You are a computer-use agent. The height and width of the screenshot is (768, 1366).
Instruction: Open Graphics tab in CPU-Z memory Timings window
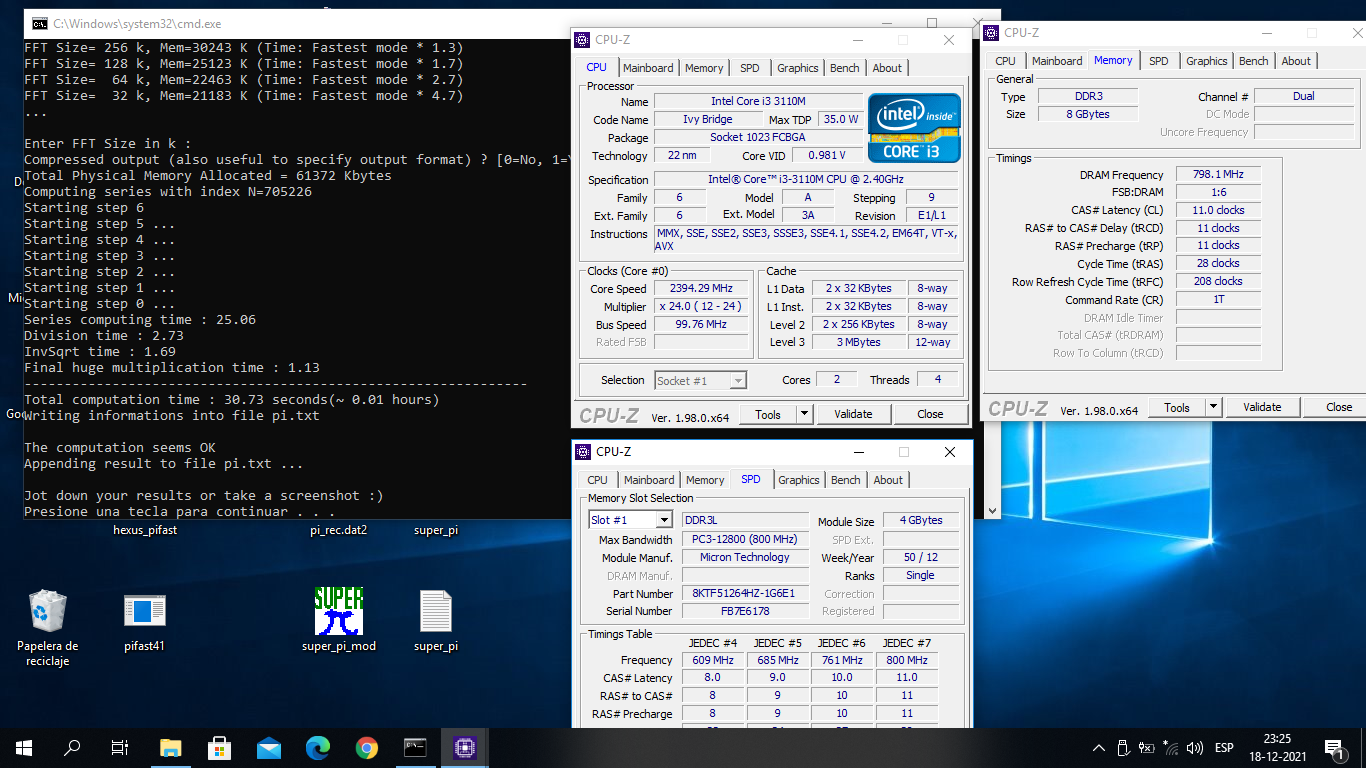1207,61
